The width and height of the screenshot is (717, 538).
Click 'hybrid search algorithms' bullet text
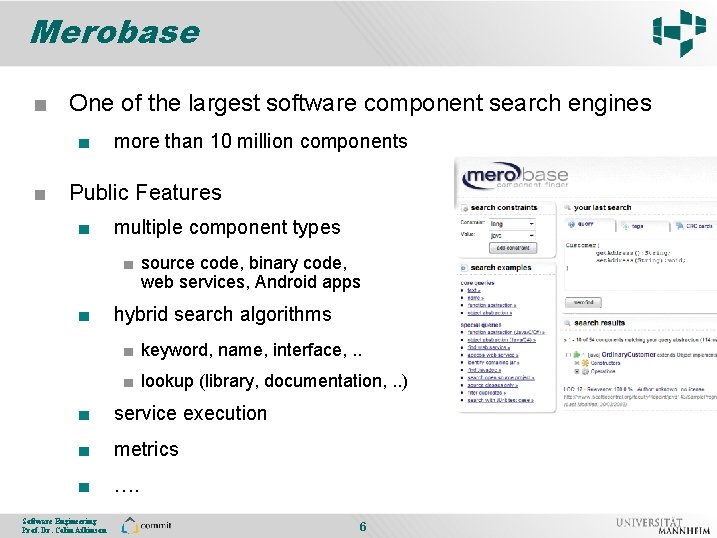coord(223,314)
